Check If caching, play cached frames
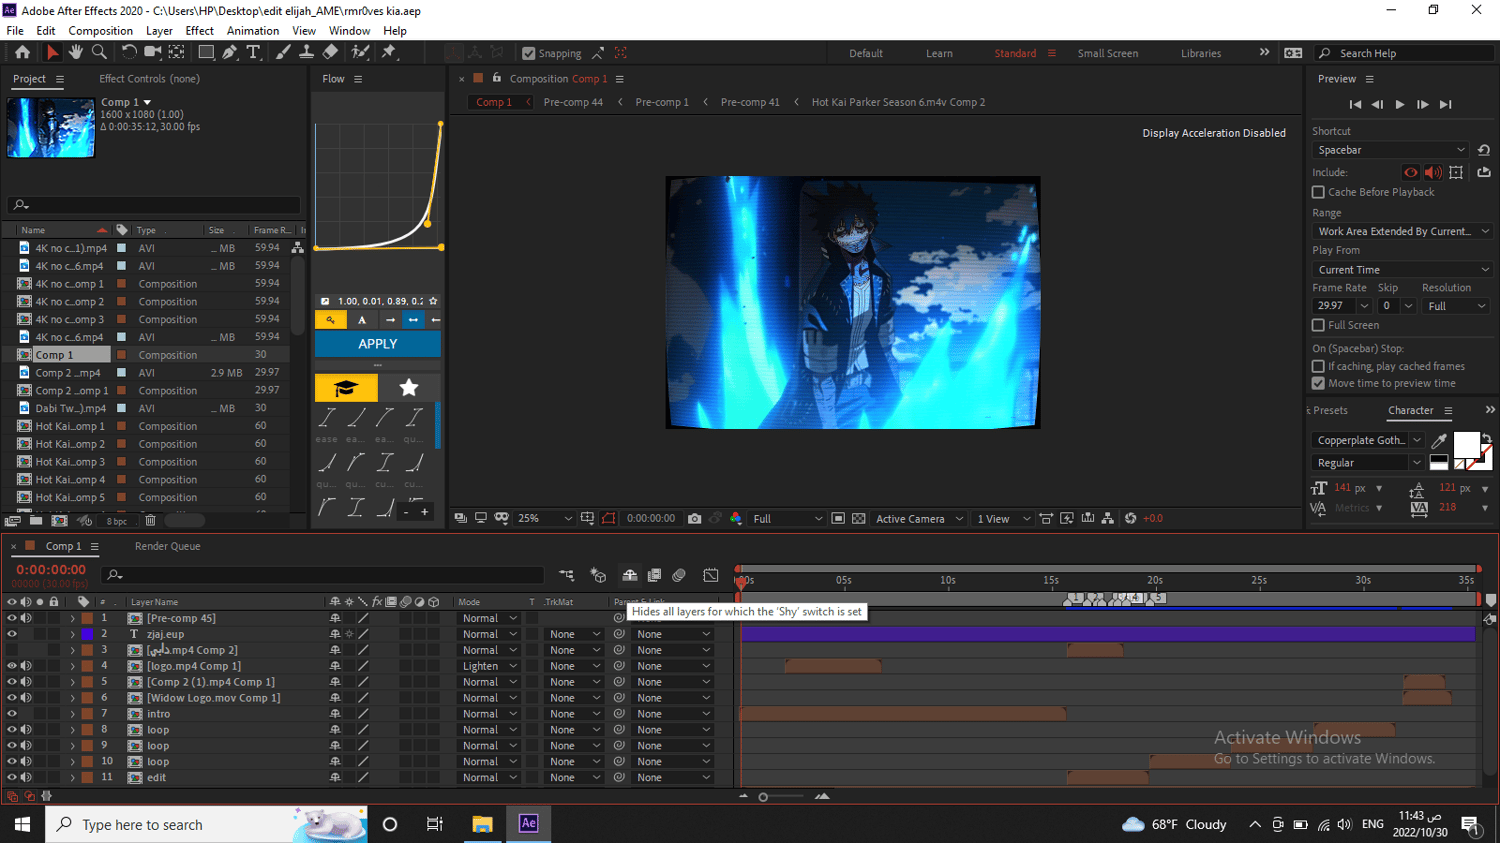Viewport: 1500px width, 843px height. (1318, 366)
